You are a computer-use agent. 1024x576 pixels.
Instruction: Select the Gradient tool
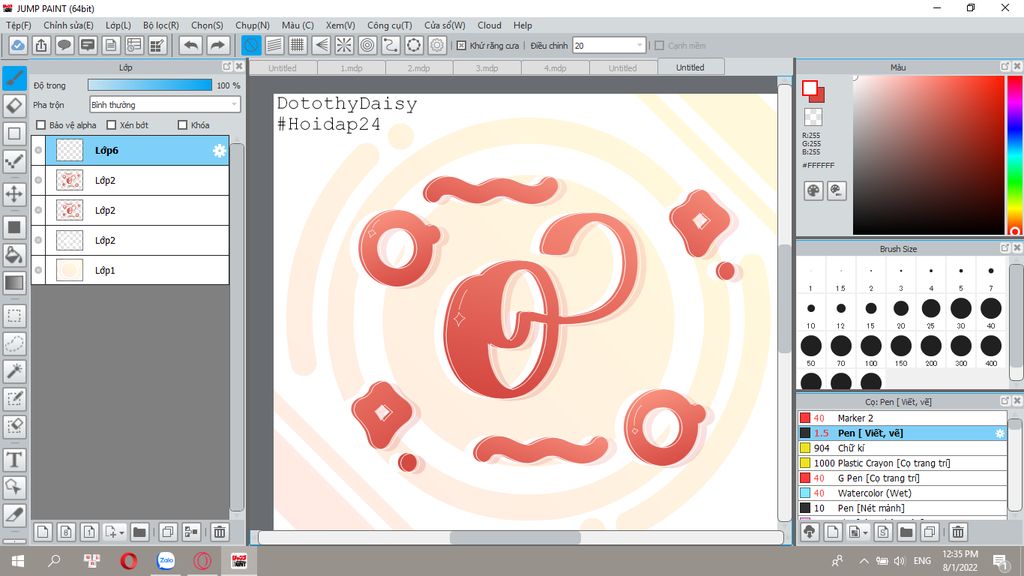(14, 283)
